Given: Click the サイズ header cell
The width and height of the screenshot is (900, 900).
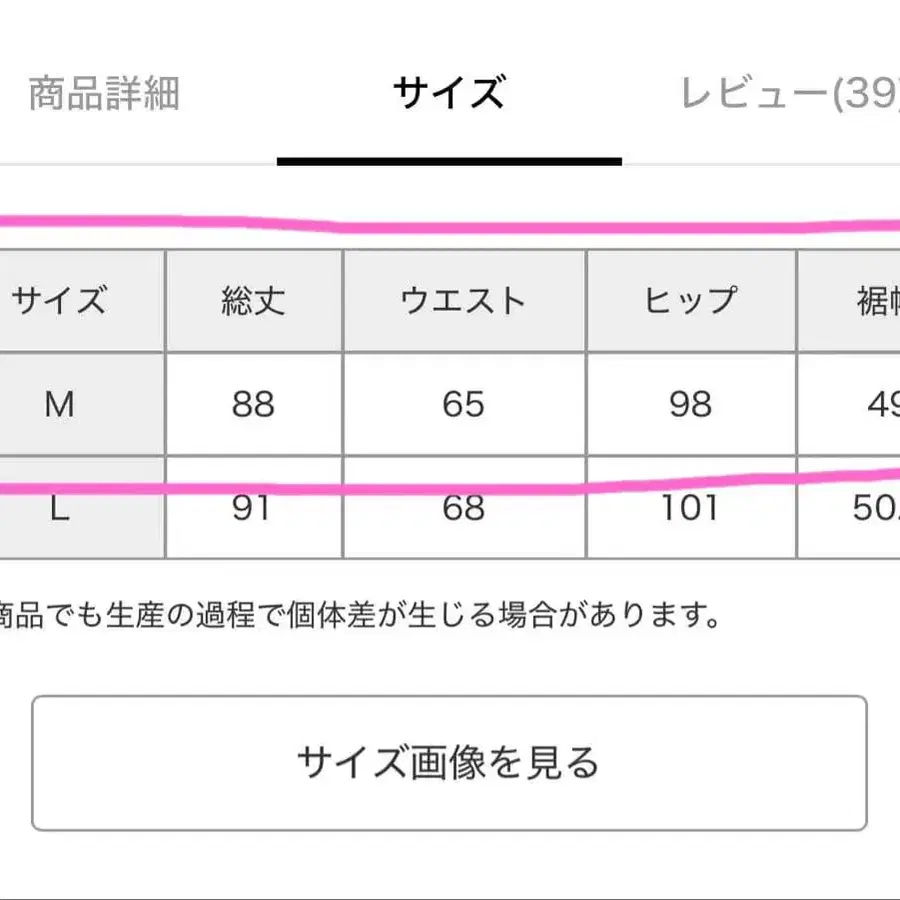Looking at the screenshot, I should click(x=62, y=298).
